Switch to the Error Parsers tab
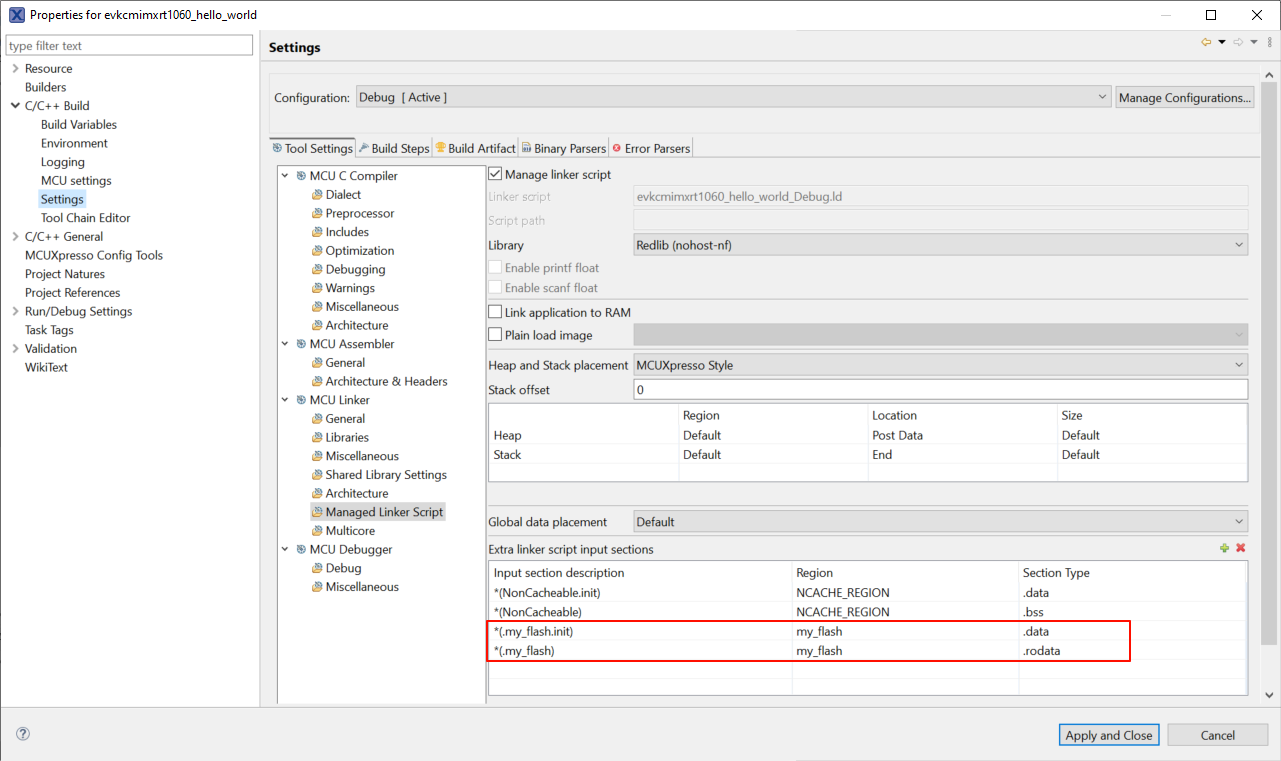The height and width of the screenshot is (761, 1281). coord(651,148)
